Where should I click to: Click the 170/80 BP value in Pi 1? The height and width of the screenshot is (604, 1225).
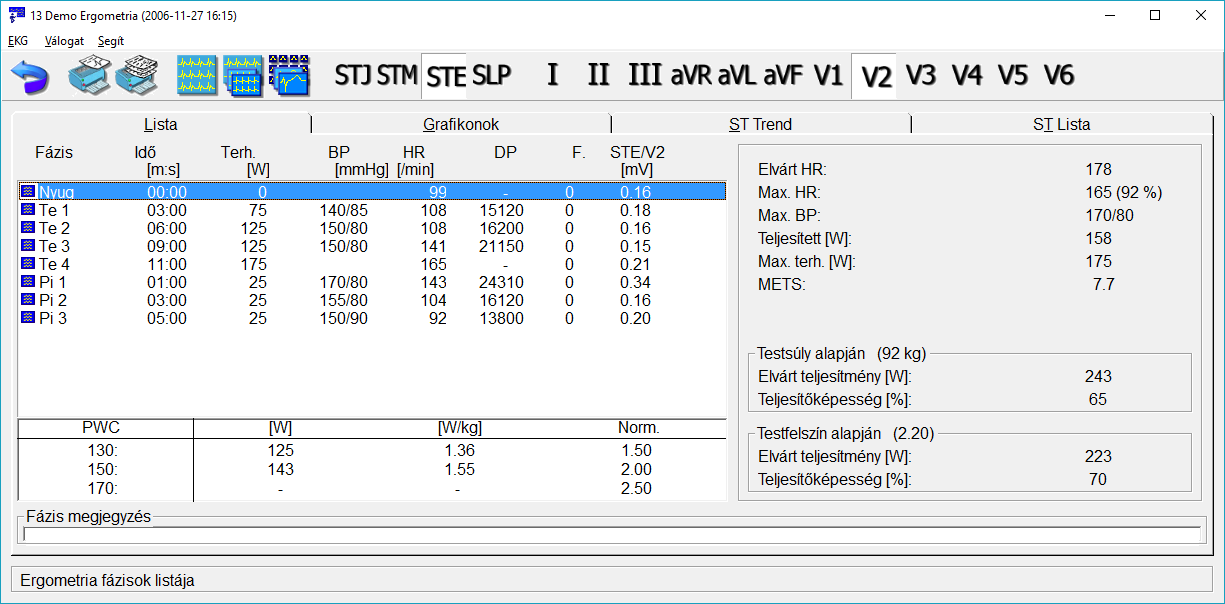(x=343, y=283)
